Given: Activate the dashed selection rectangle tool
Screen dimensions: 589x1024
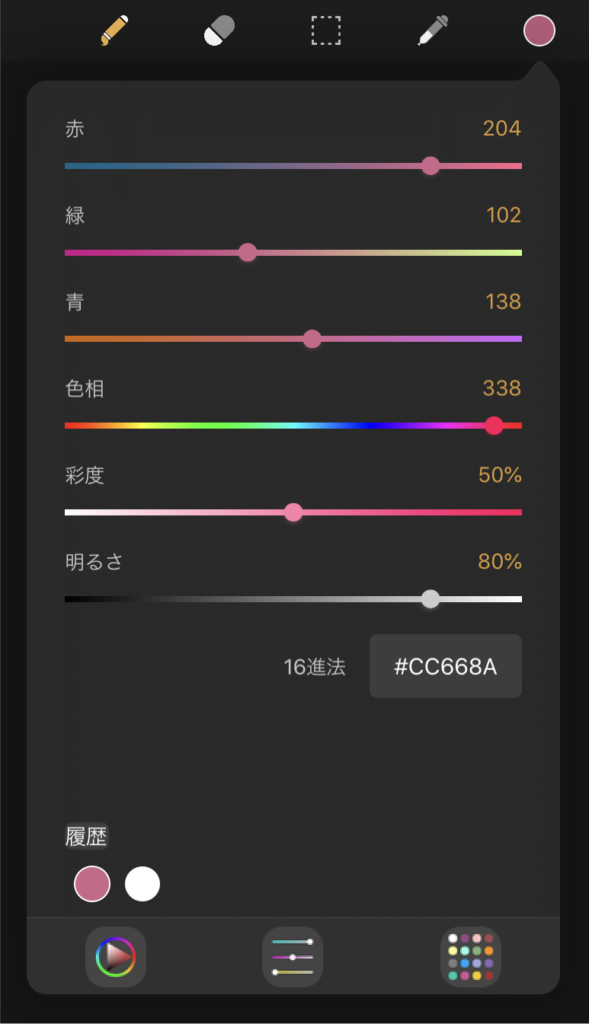Looking at the screenshot, I should point(326,31).
